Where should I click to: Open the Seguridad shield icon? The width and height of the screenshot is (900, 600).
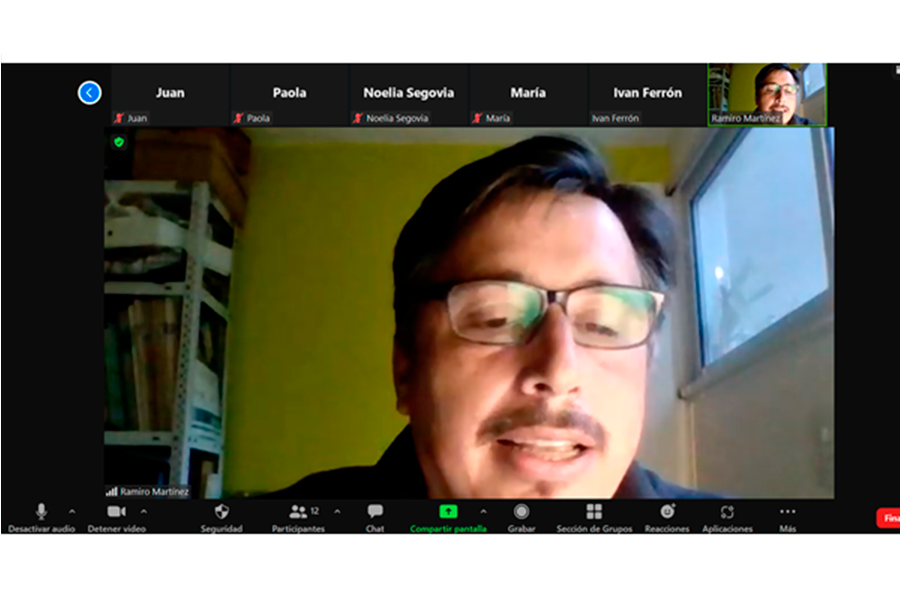pyautogui.click(x=221, y=512)
